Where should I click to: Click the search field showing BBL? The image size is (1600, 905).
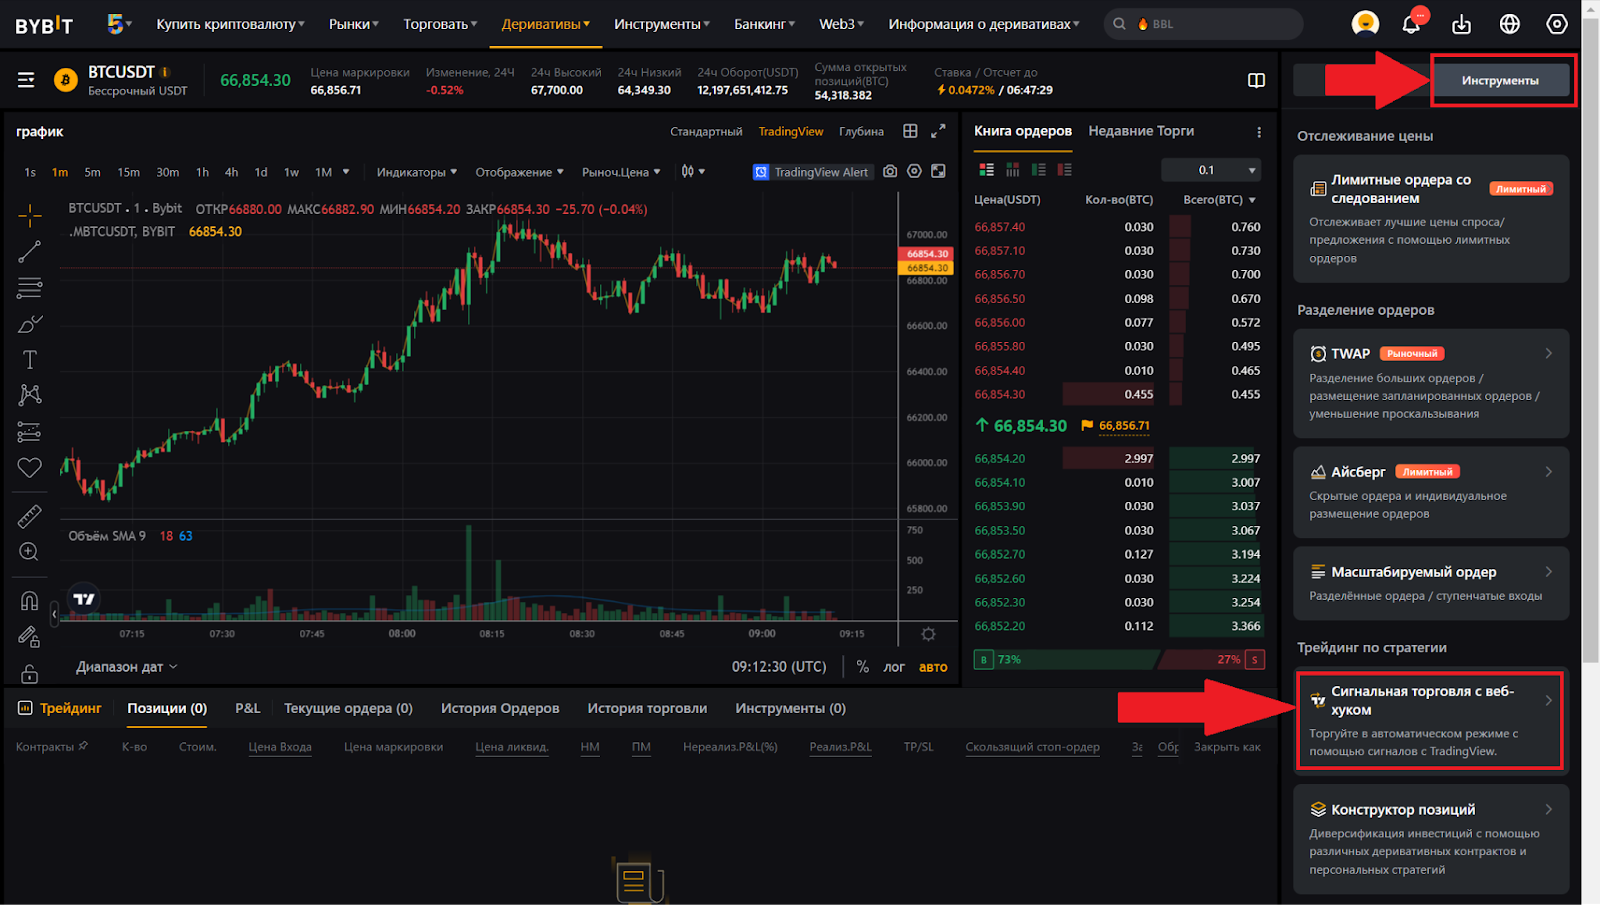[1203, 24]
